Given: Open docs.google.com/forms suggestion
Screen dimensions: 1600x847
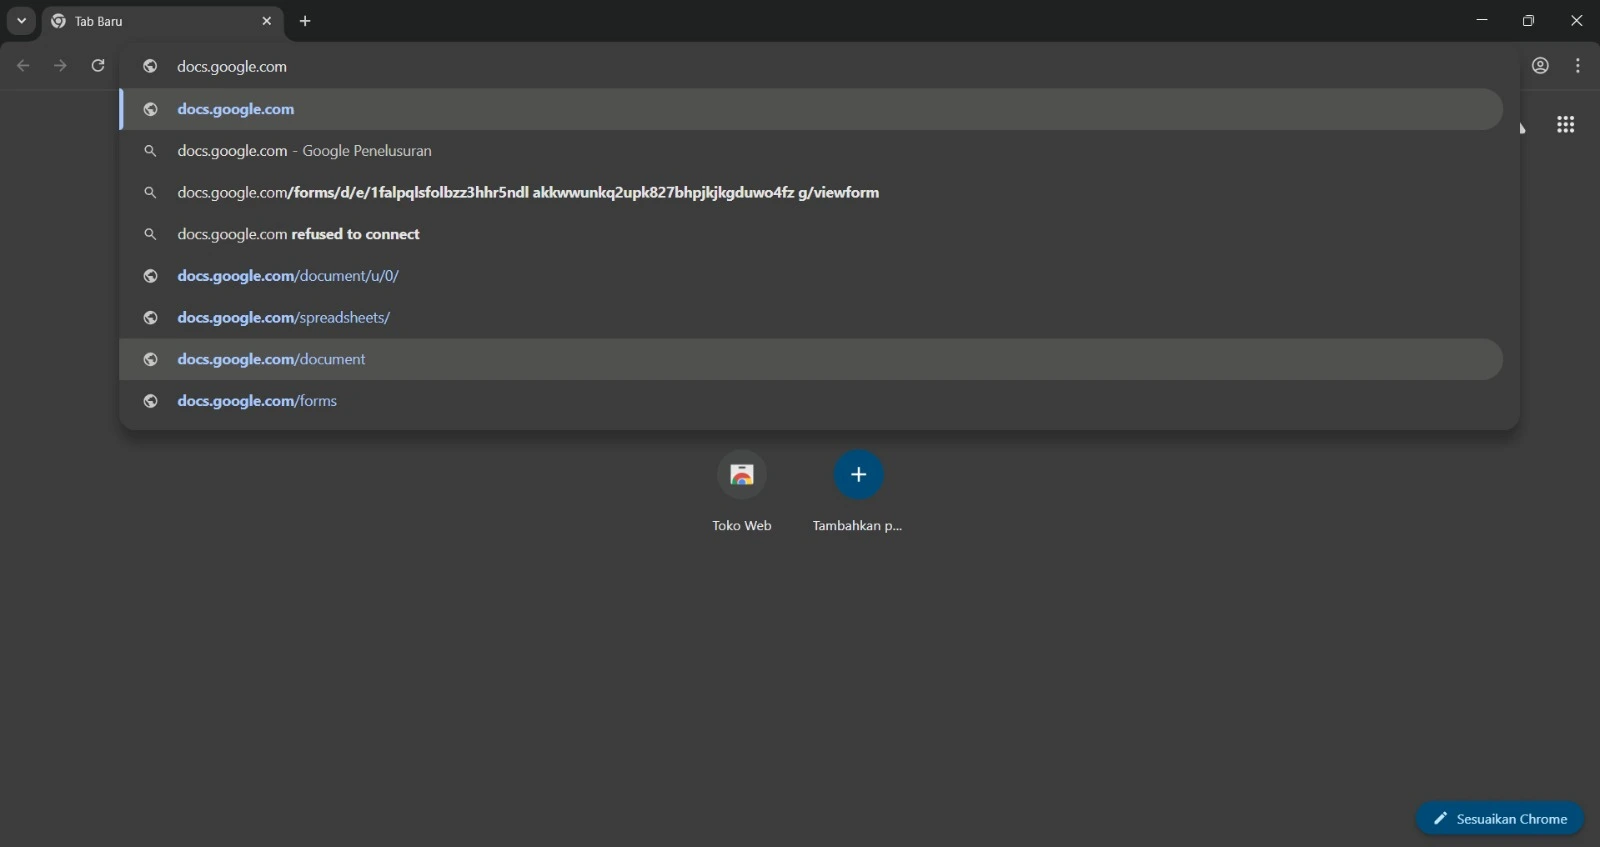Looking at the screenshot, I should 257,401.
